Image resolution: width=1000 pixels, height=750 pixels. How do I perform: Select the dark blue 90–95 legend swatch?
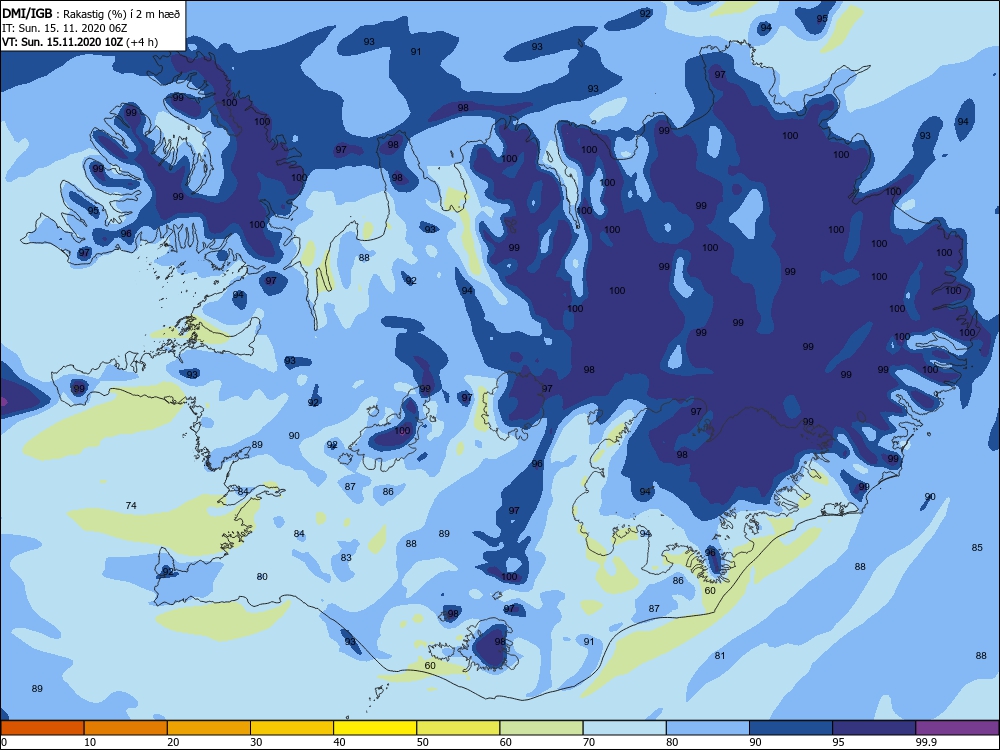coord(791,728)
